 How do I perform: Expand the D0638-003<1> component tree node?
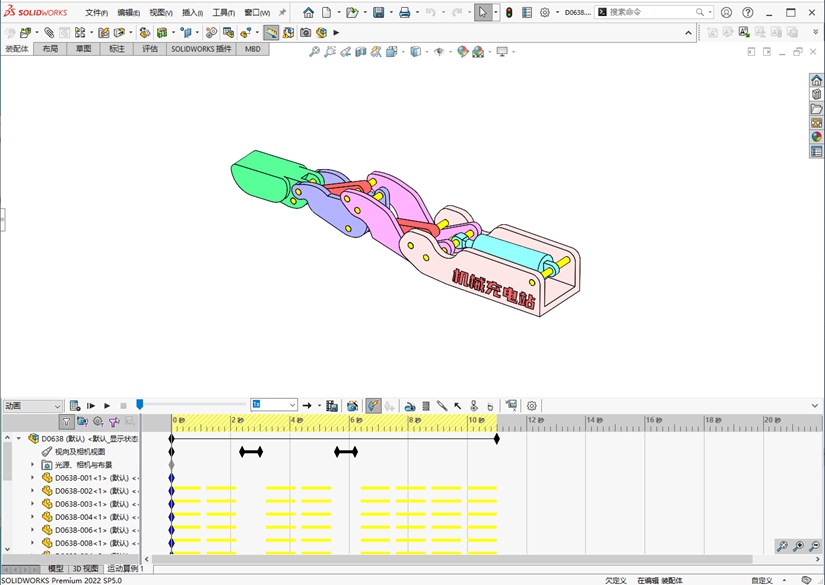(32, 504)
